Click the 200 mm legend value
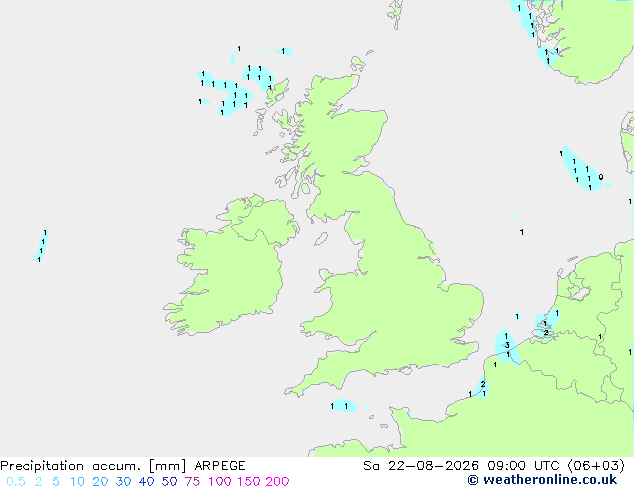The width and height of the screenshot is (634, 490). click(277, 482)
